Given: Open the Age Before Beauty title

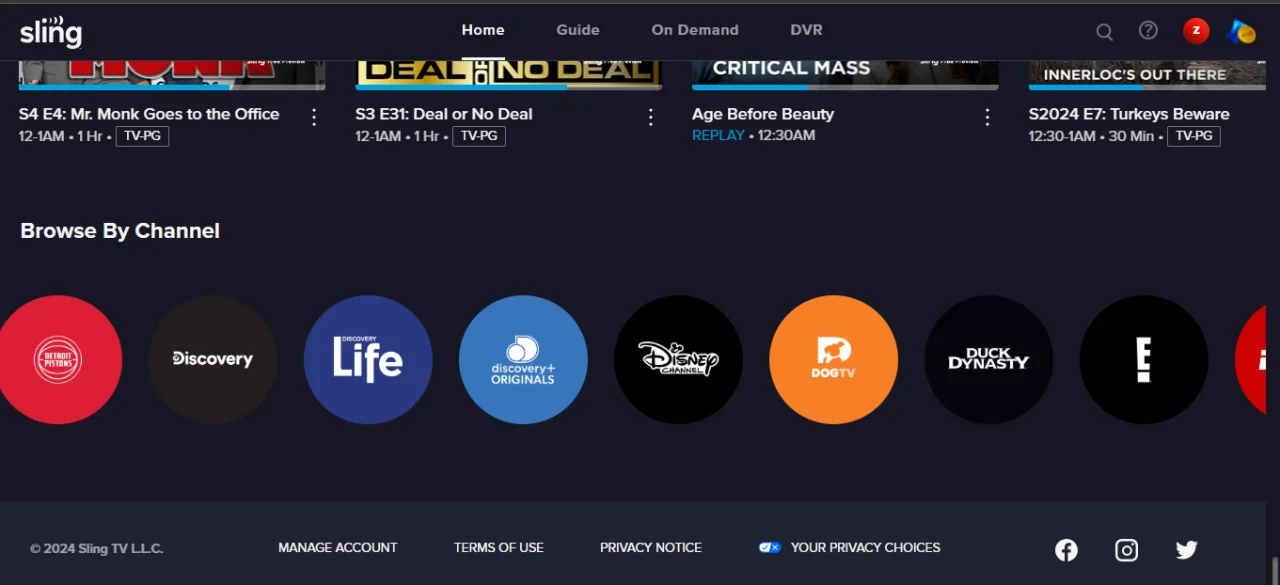Looking at the screenshot, I should [763, 114].
